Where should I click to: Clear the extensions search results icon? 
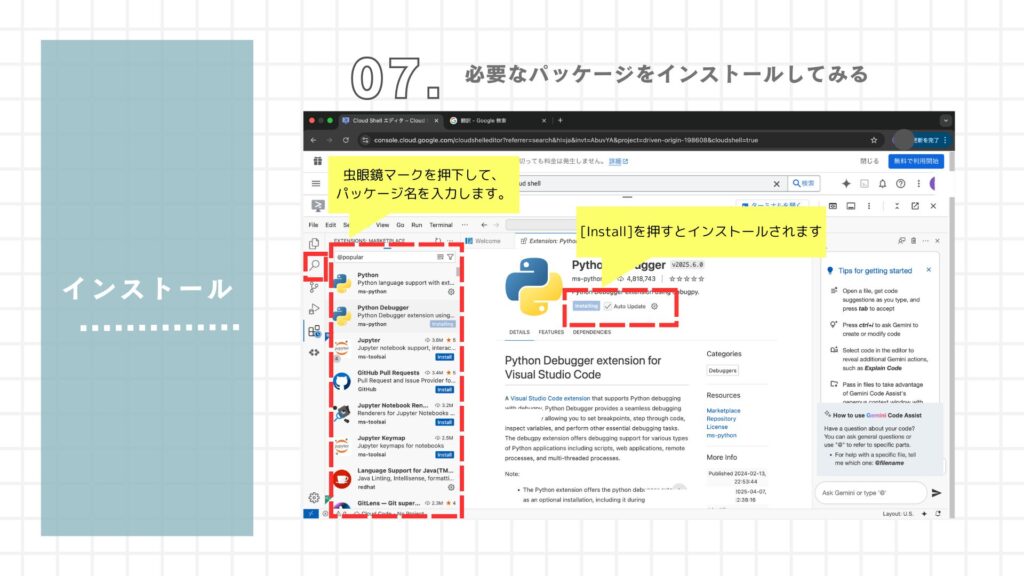pyautogui.click(x=440, y=257)
